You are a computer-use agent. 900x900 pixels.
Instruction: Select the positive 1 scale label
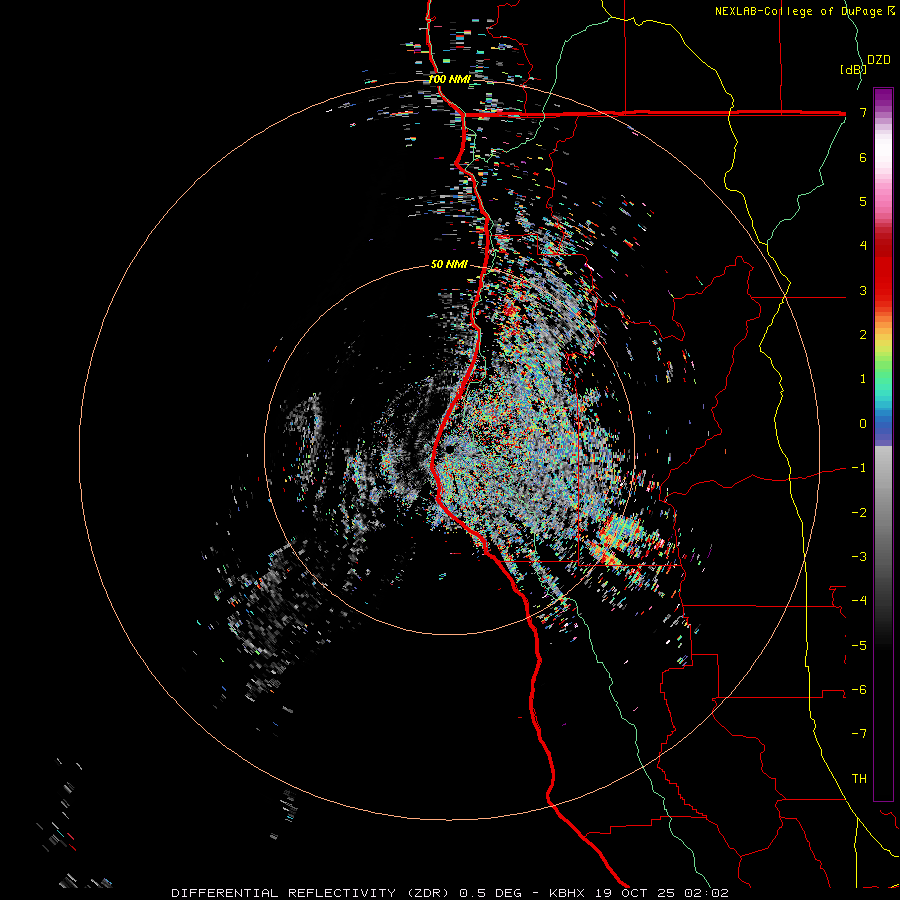click(x=863, y=379)
